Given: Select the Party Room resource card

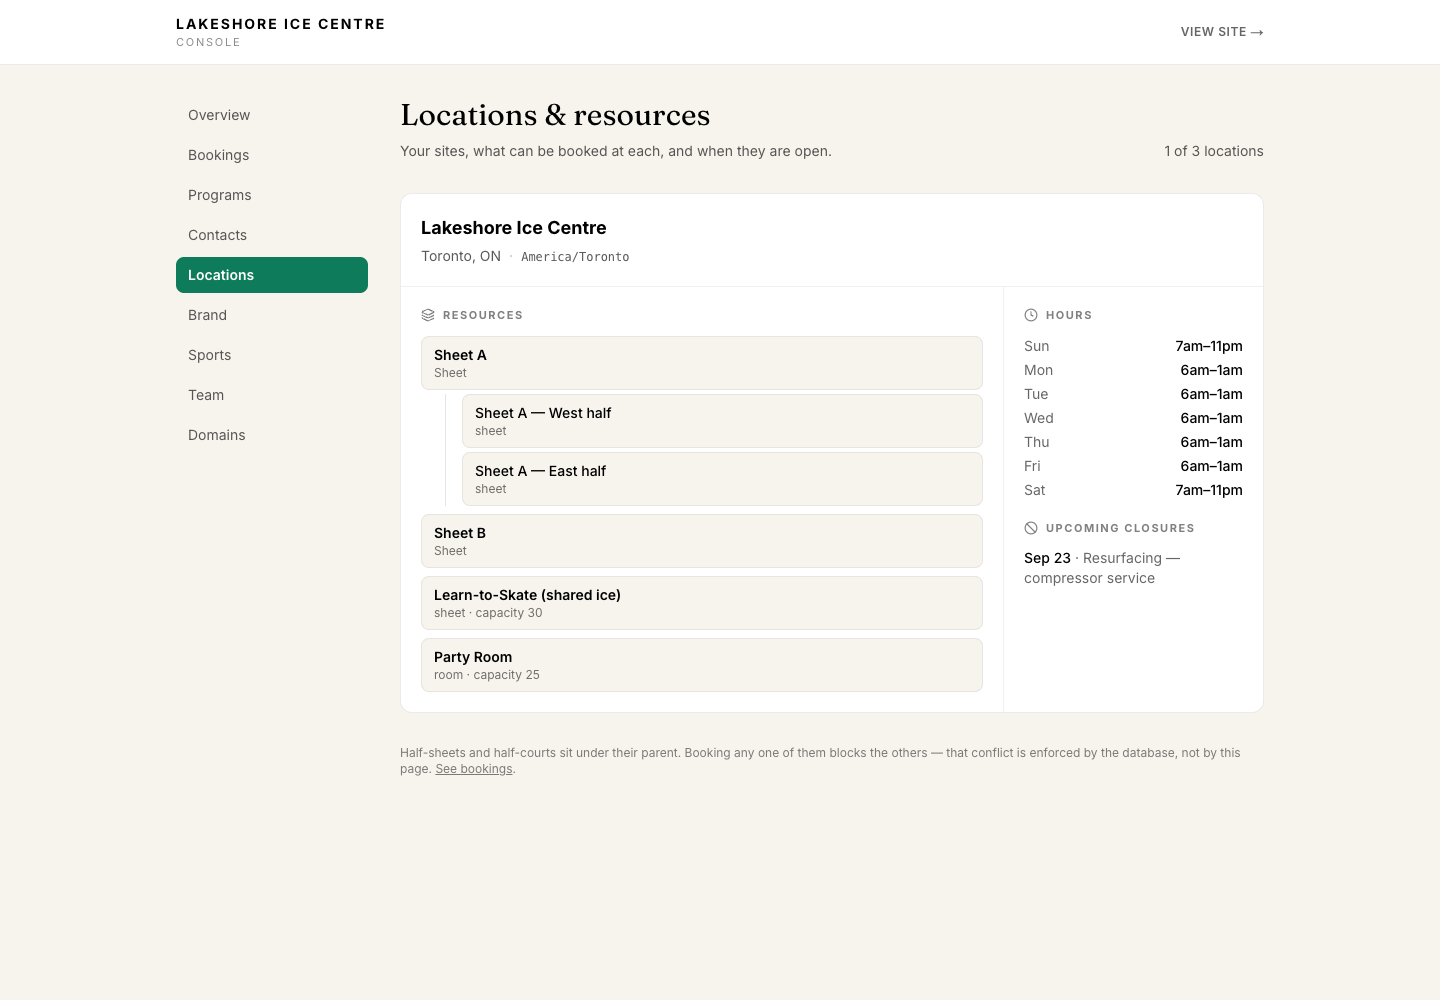Looking at the screenshot, I should 702,665.
